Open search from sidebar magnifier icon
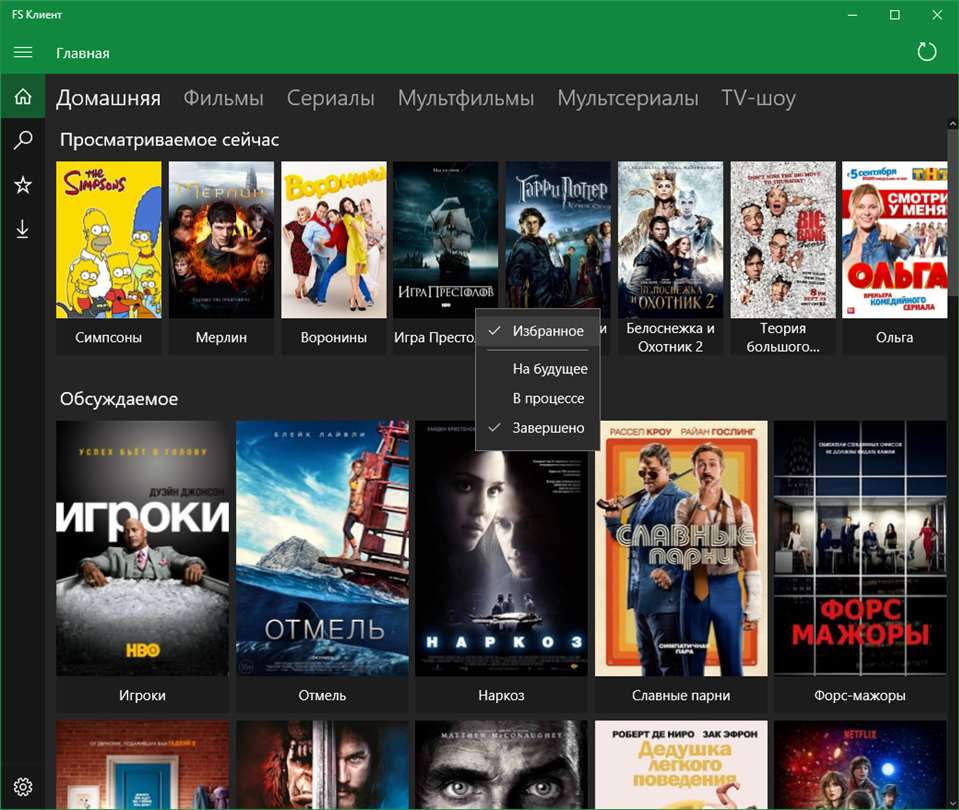 tap(23, 140)
